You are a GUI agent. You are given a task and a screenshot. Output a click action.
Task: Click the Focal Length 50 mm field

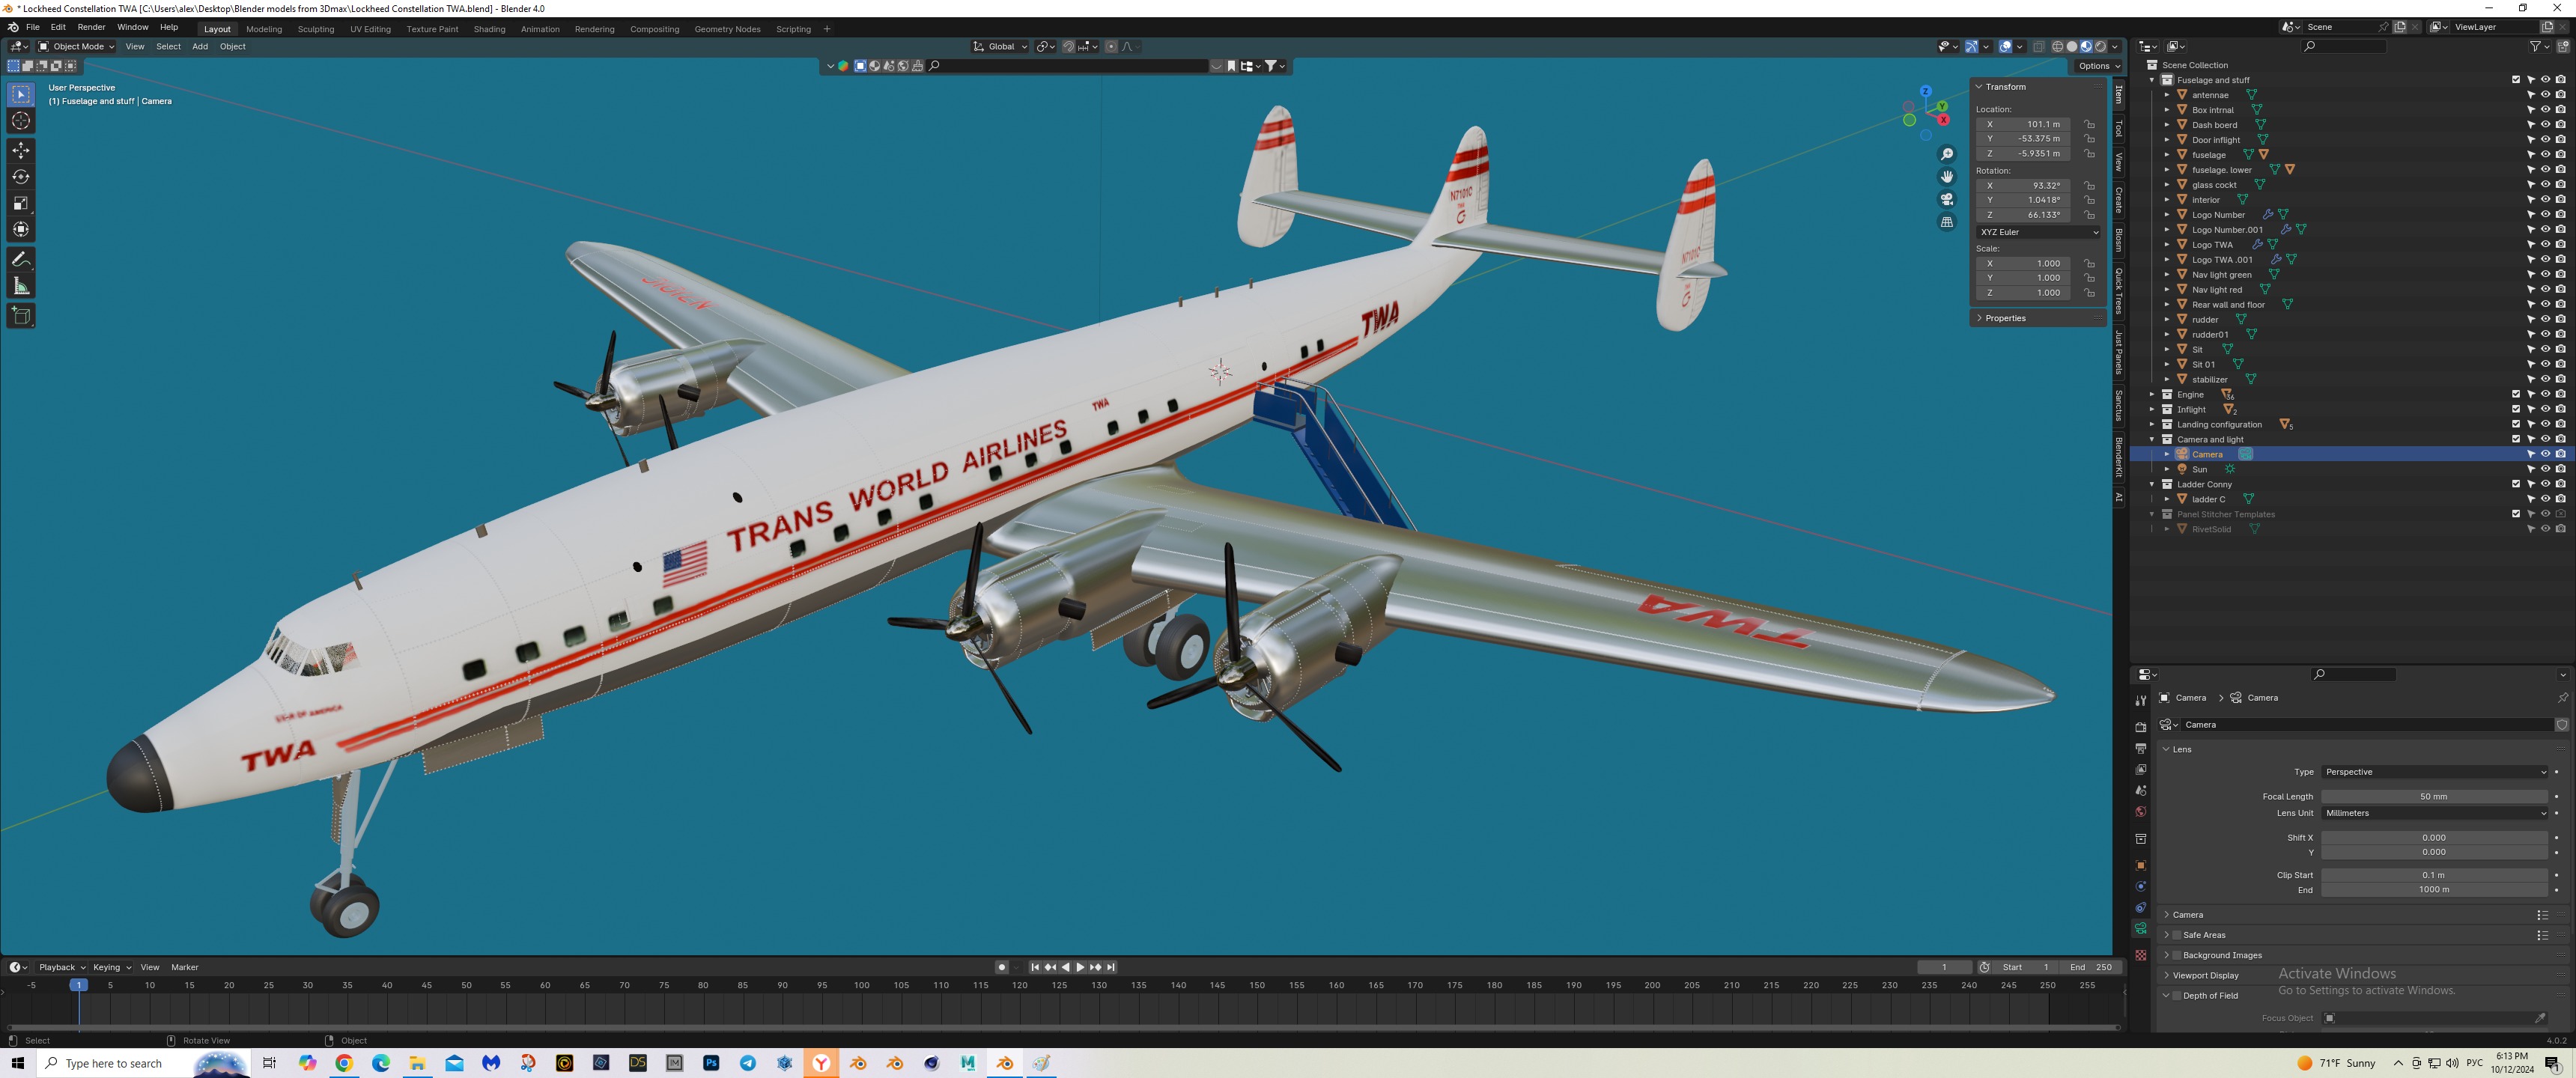[2434, 797]
